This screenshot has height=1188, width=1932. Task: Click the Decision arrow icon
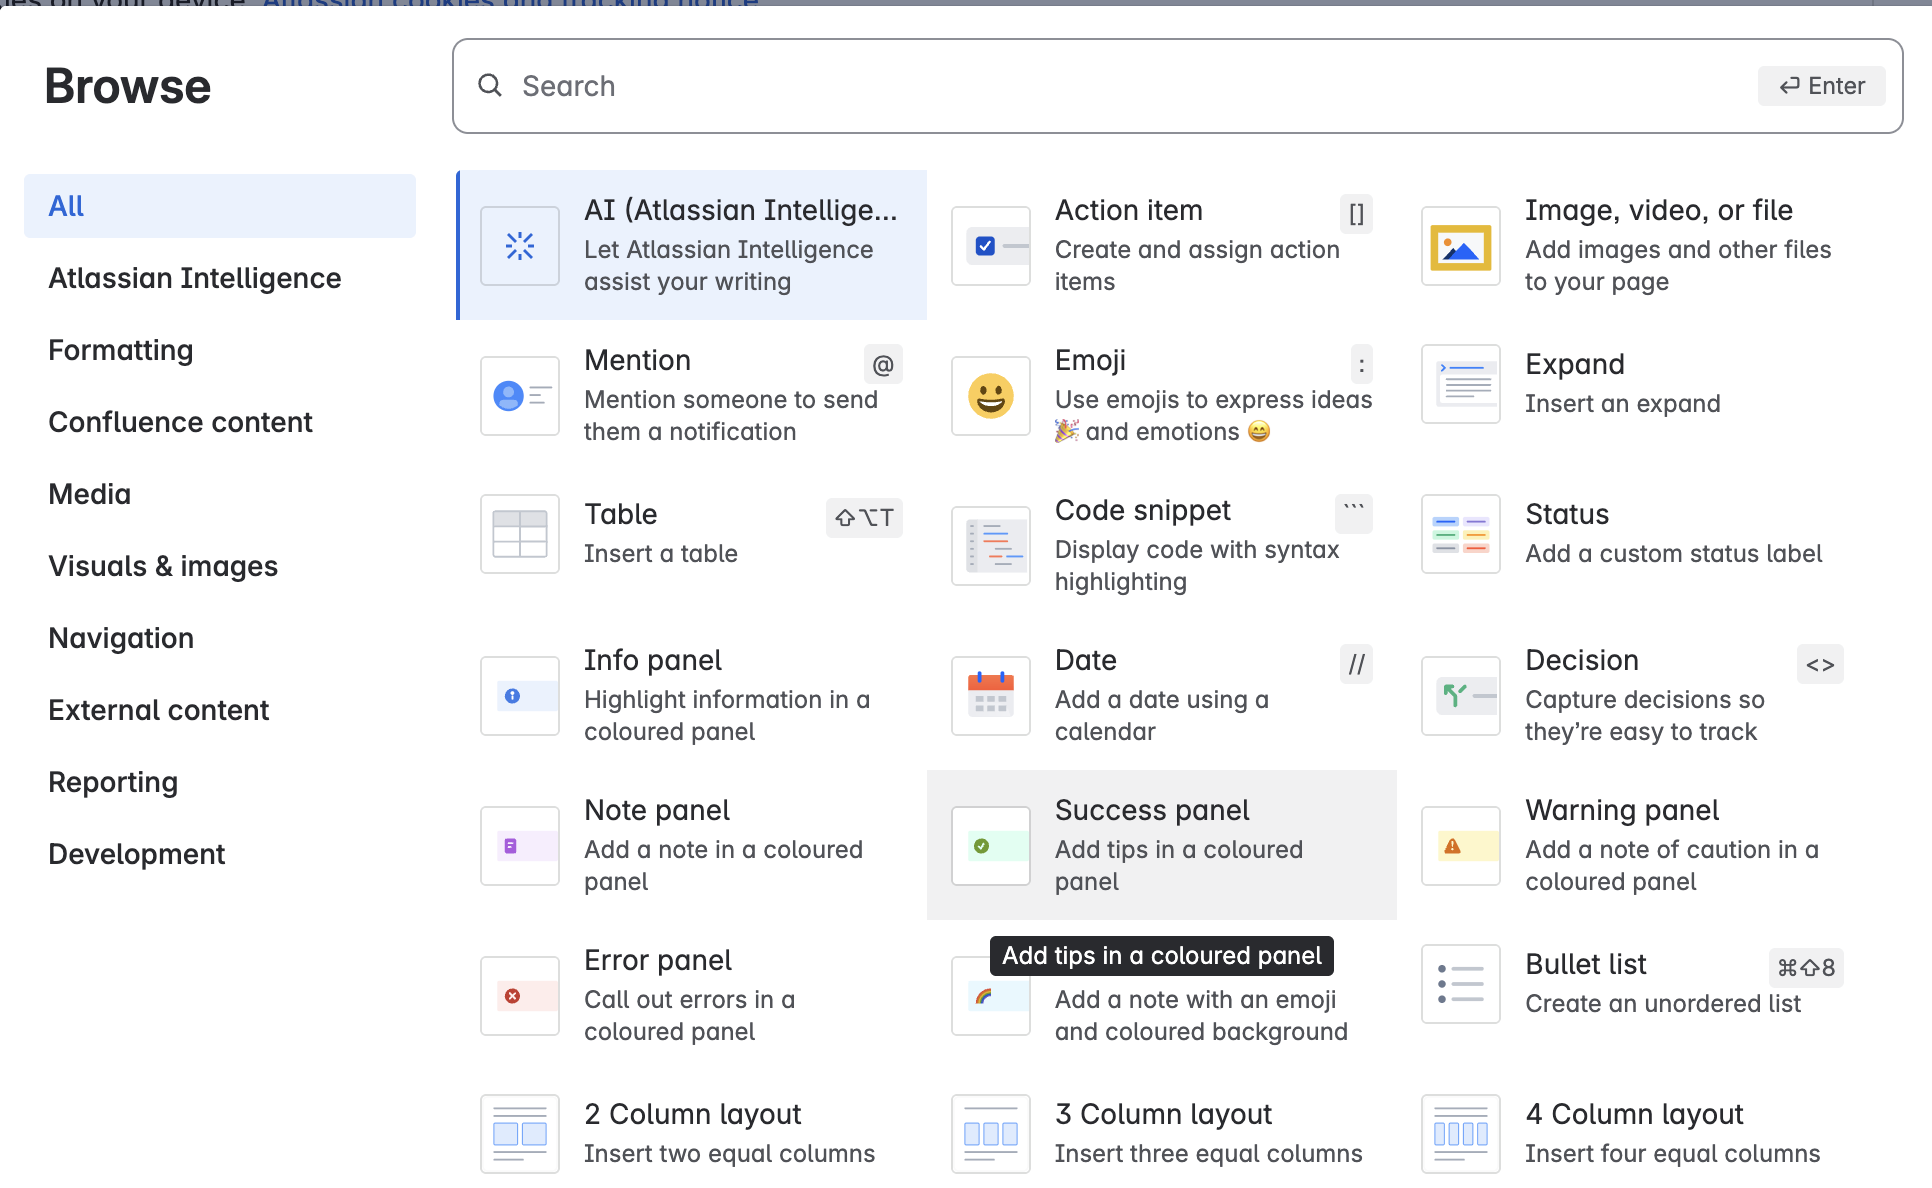point(1461,696)
